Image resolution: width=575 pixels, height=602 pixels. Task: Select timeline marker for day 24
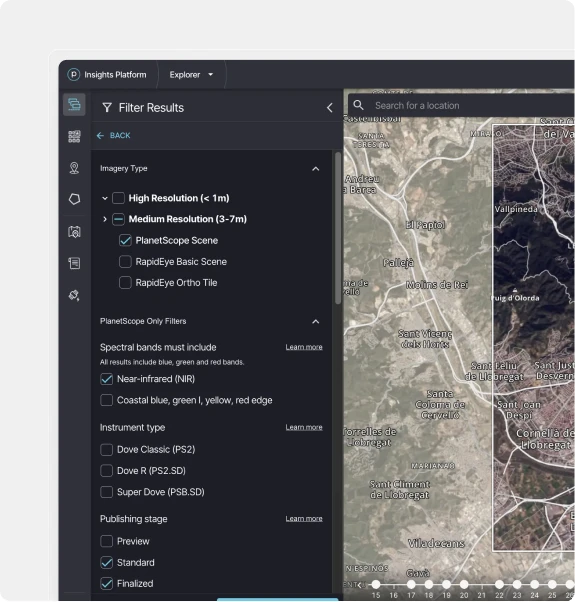coord(535,584)
